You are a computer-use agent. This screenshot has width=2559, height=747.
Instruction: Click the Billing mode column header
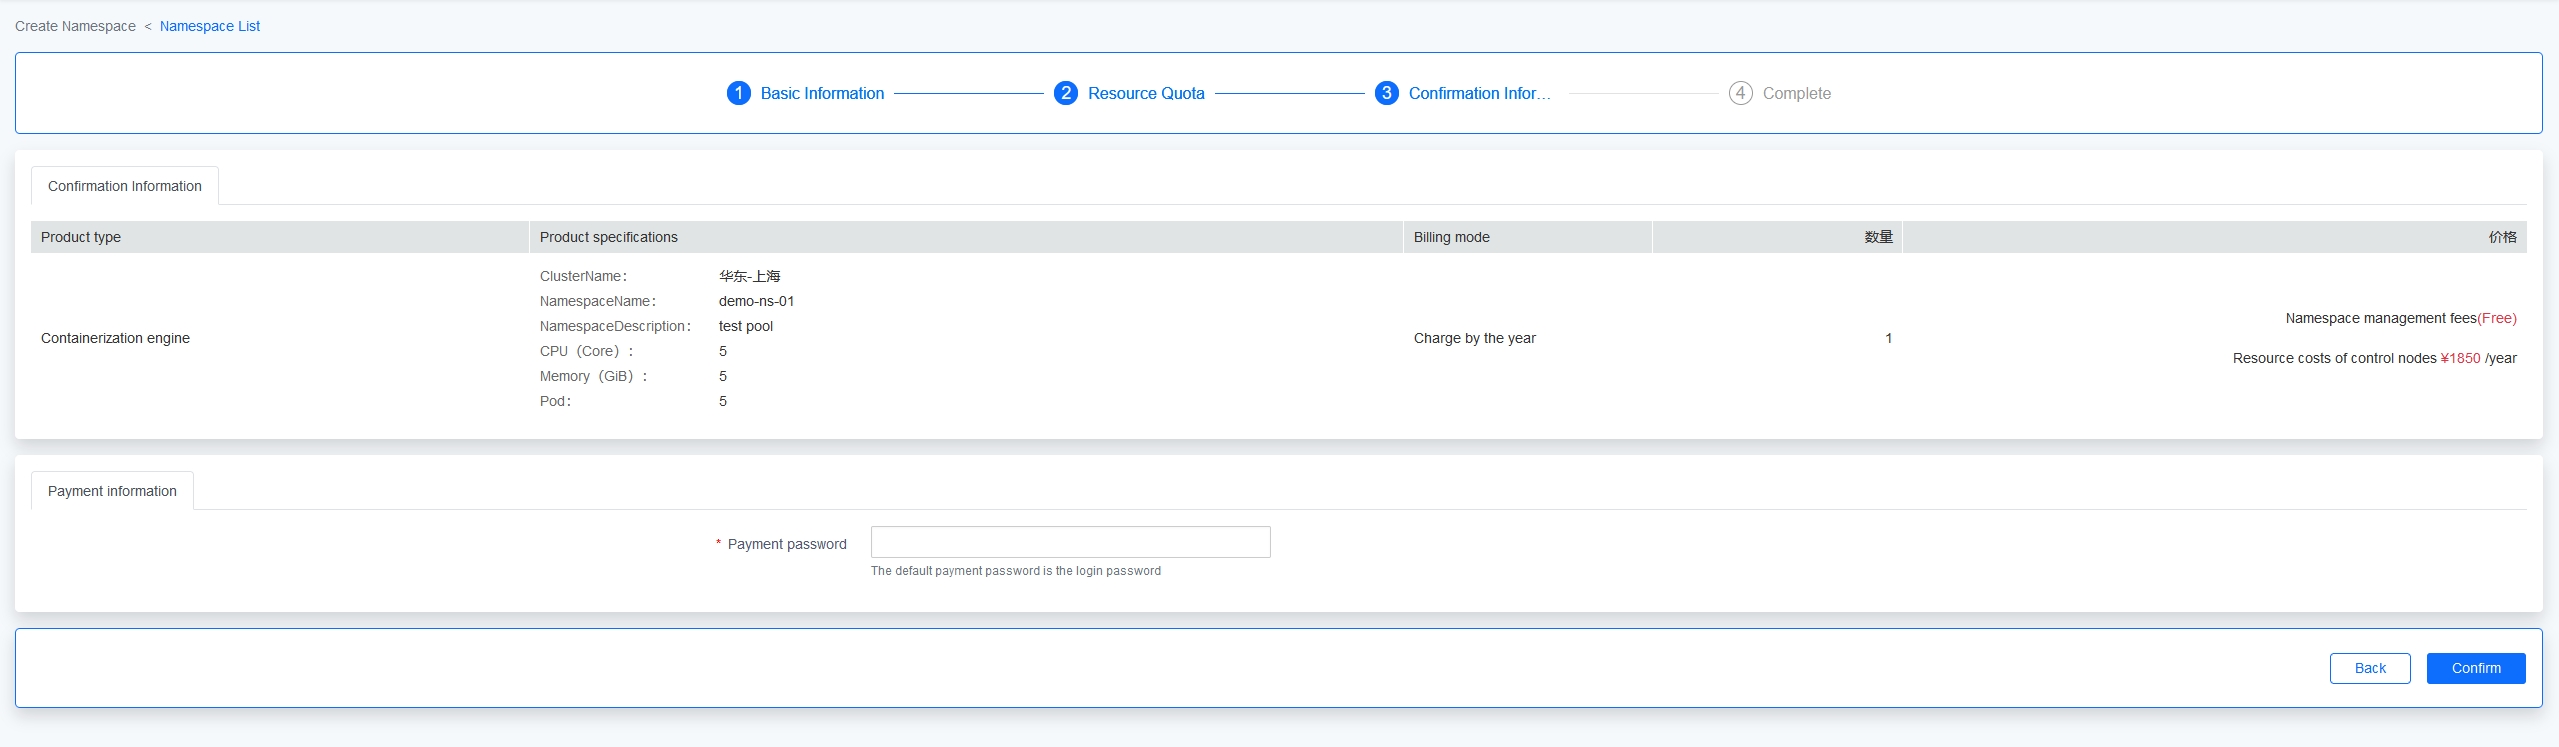[1451, 237]
